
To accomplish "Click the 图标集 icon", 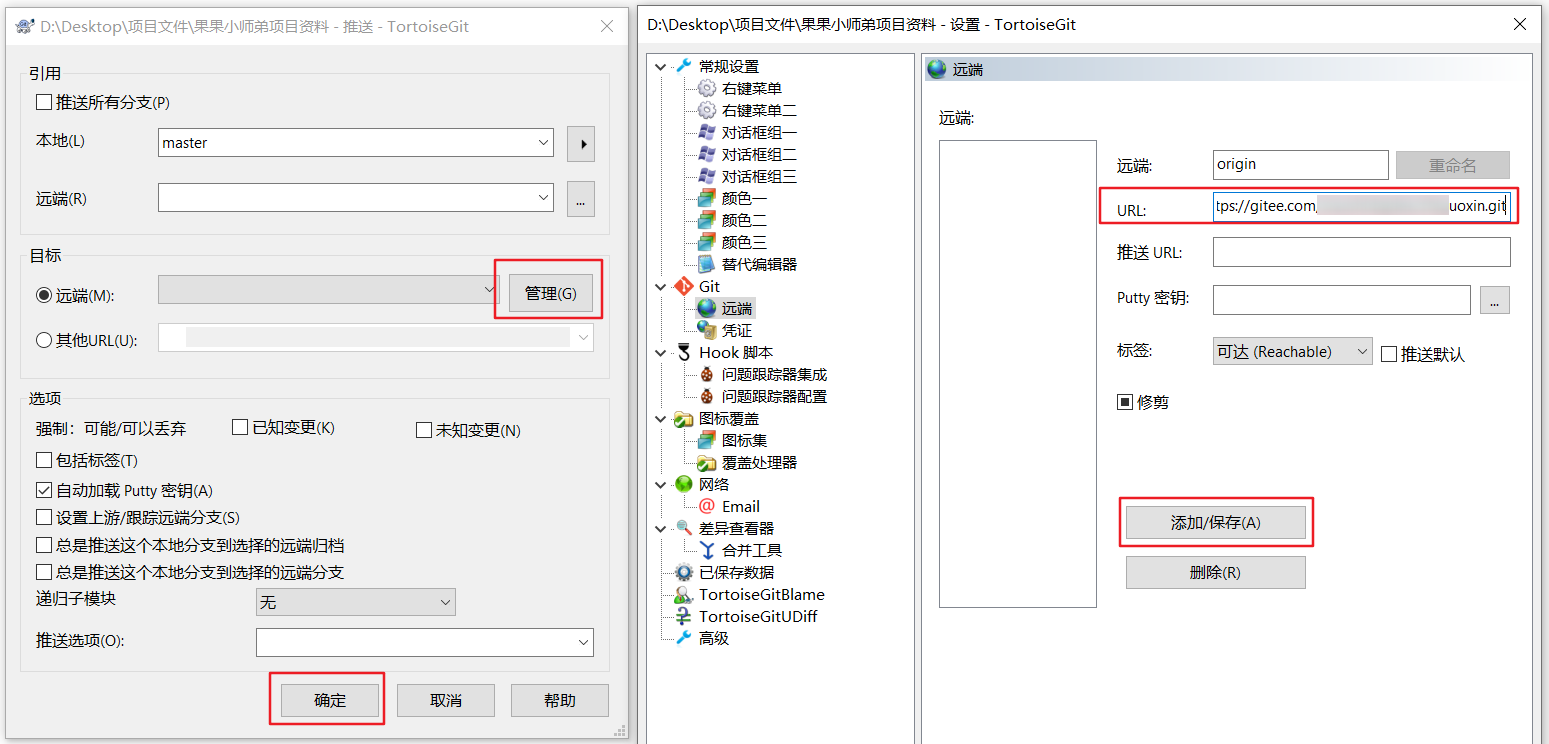I will pos(707,440).
